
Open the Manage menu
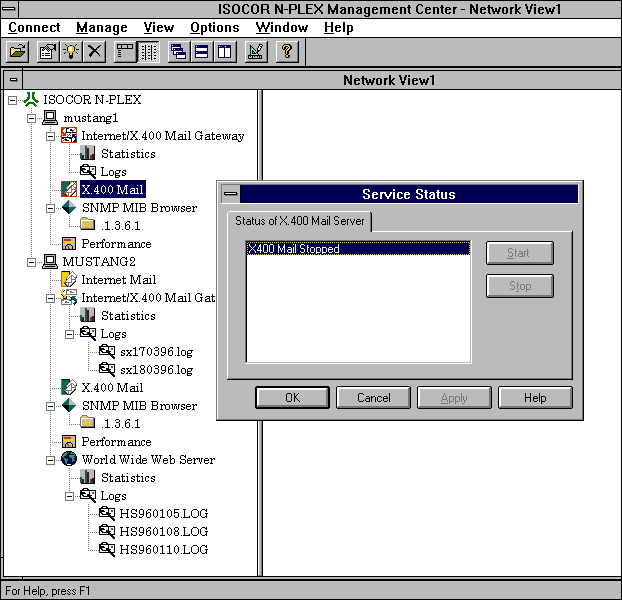pyautogui.click(x=102, y=27)
